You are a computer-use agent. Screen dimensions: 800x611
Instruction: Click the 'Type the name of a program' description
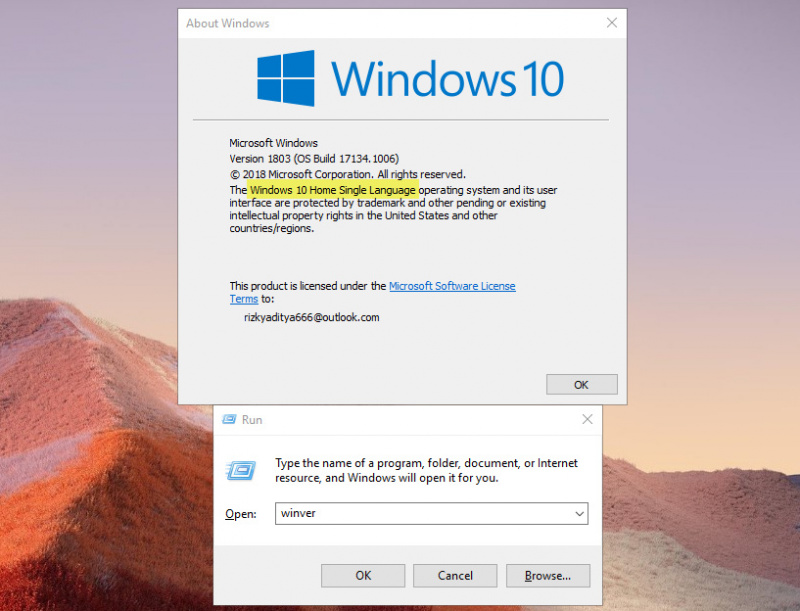427,470
